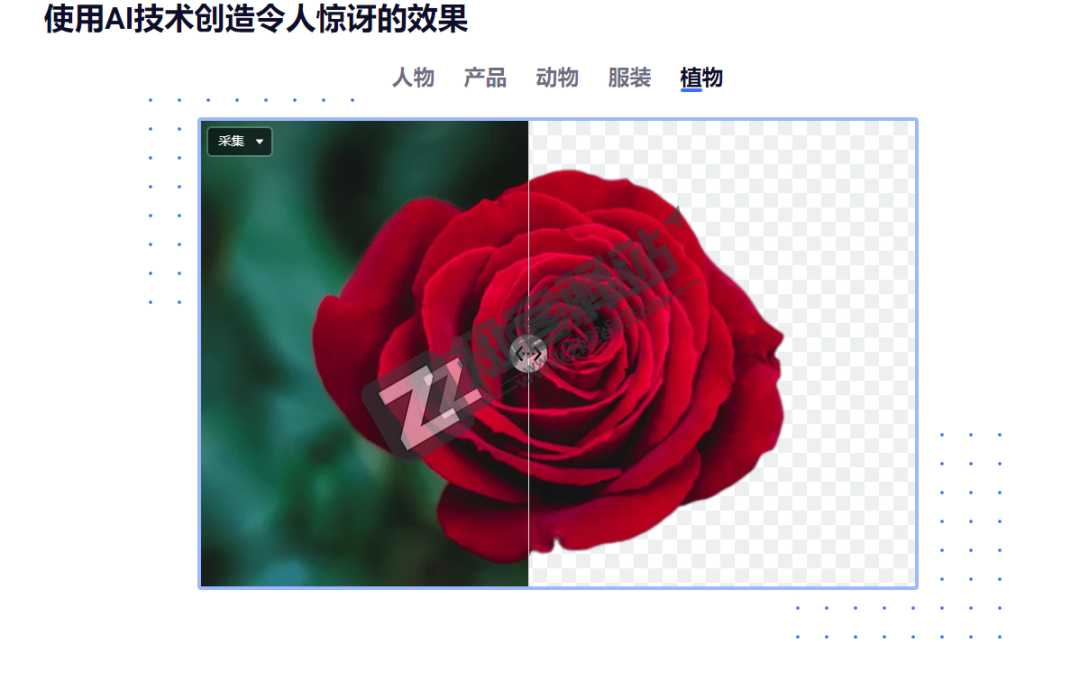This screenshot has width=1080, height=673.
Task: Select the active 植物 tab
Action: (701, 78)
